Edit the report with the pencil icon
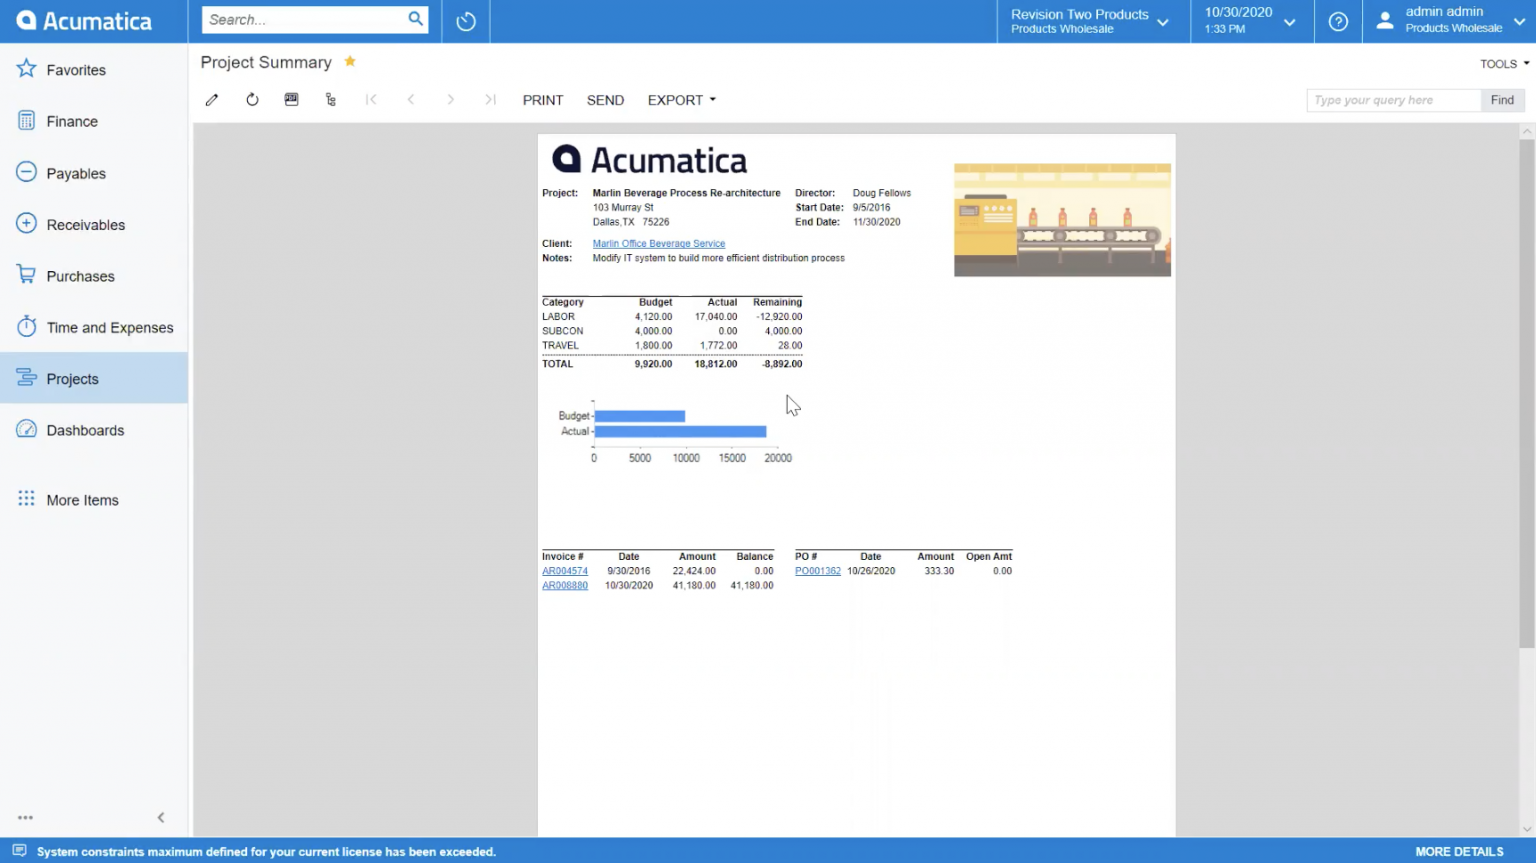Viewport: 1536px width, 863px height. pyautogui.click(x=211, y=99)
